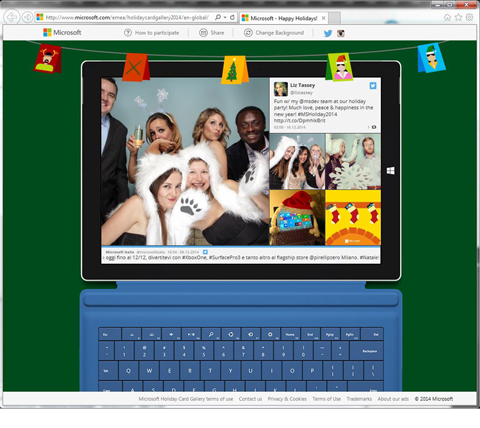Refresh the page with the reload icon
The width and height of the screenshot is (480, 428).
coord(232,17)
